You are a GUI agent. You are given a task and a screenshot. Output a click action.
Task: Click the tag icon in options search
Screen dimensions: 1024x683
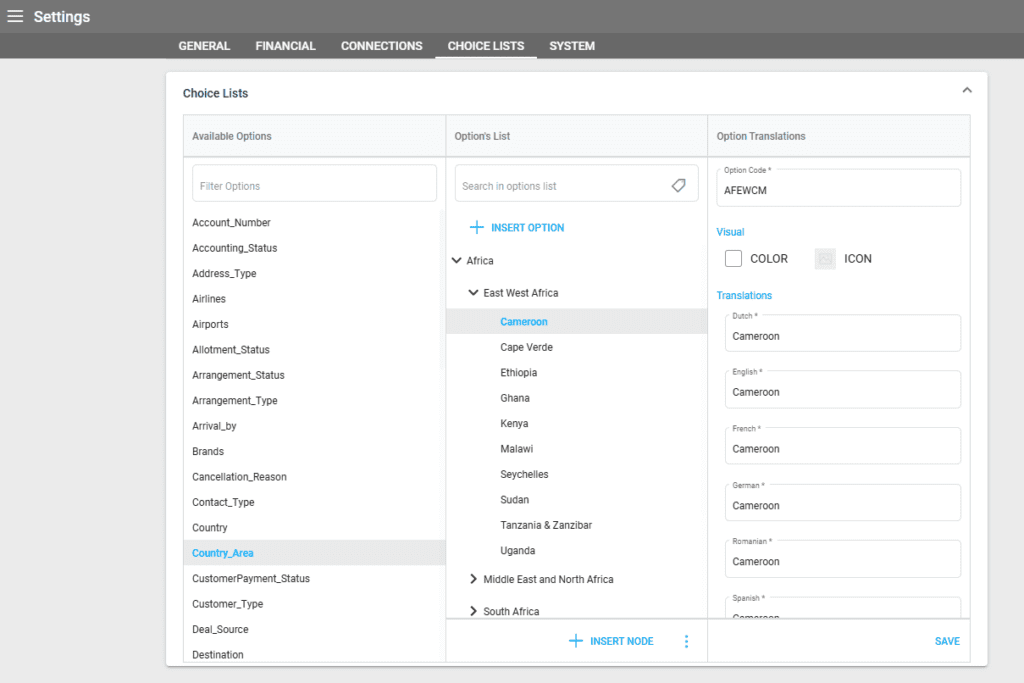click(x=678, y=186)
